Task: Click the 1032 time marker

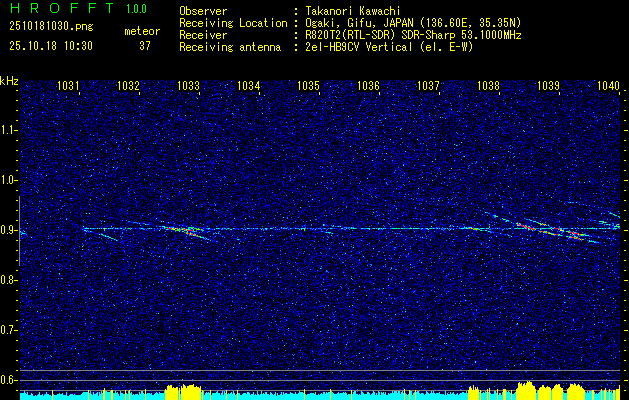Action: (128, 85)
